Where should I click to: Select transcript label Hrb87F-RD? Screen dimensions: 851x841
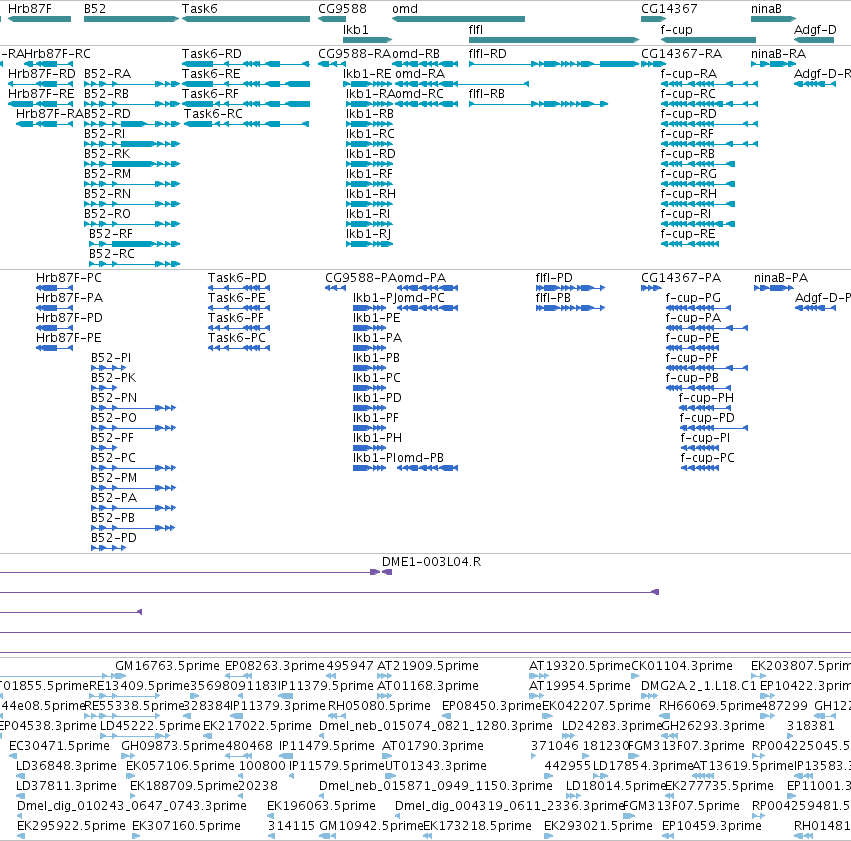[42, 74]
